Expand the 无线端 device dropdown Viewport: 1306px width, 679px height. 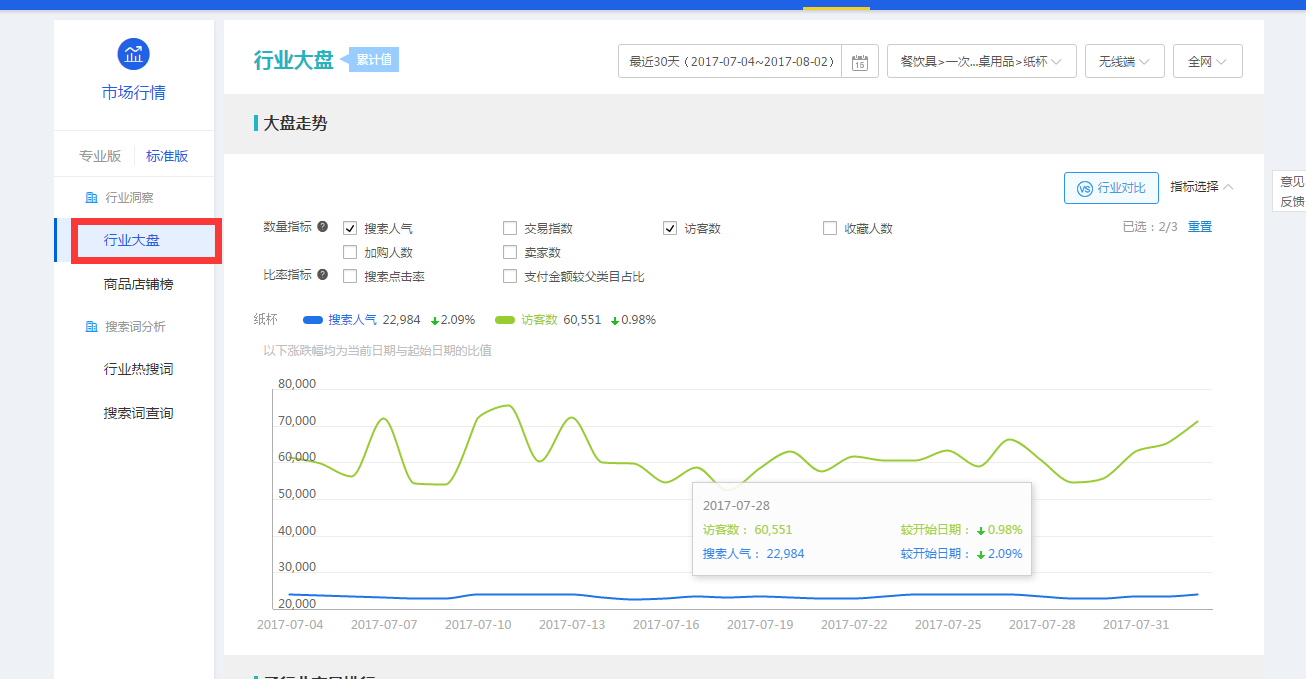(x=1123, y=62)
